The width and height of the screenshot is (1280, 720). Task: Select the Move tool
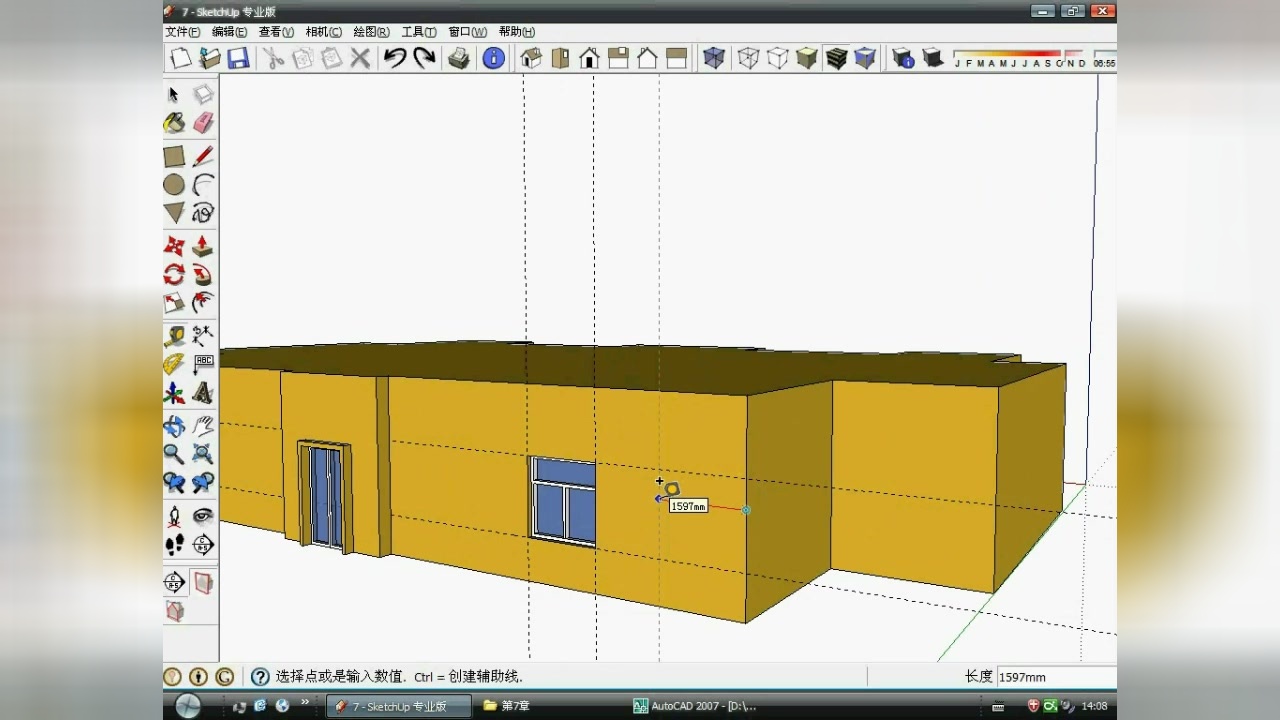coord(174,246)
